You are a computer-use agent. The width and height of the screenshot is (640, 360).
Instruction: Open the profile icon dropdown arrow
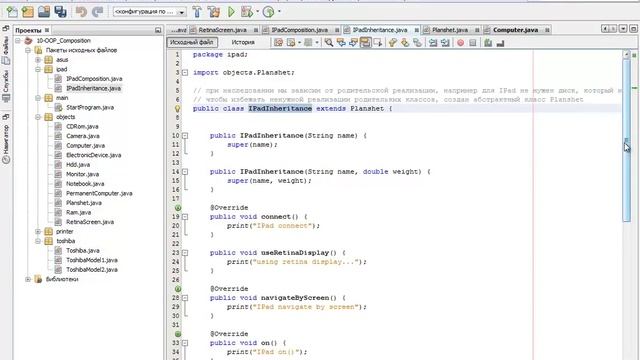279,12
